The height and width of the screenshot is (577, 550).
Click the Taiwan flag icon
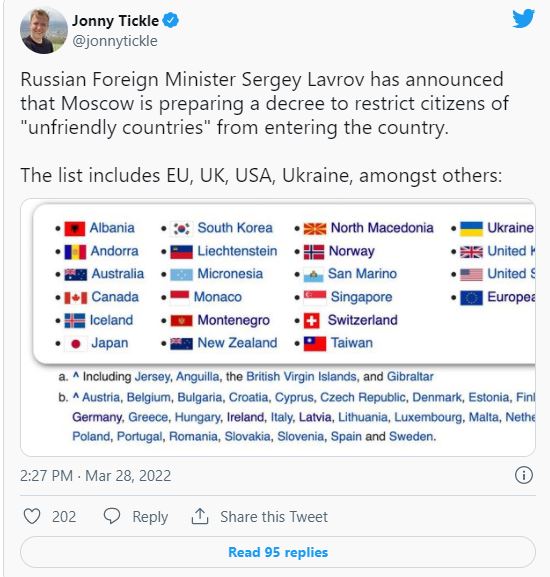click(x=315, y=344)
